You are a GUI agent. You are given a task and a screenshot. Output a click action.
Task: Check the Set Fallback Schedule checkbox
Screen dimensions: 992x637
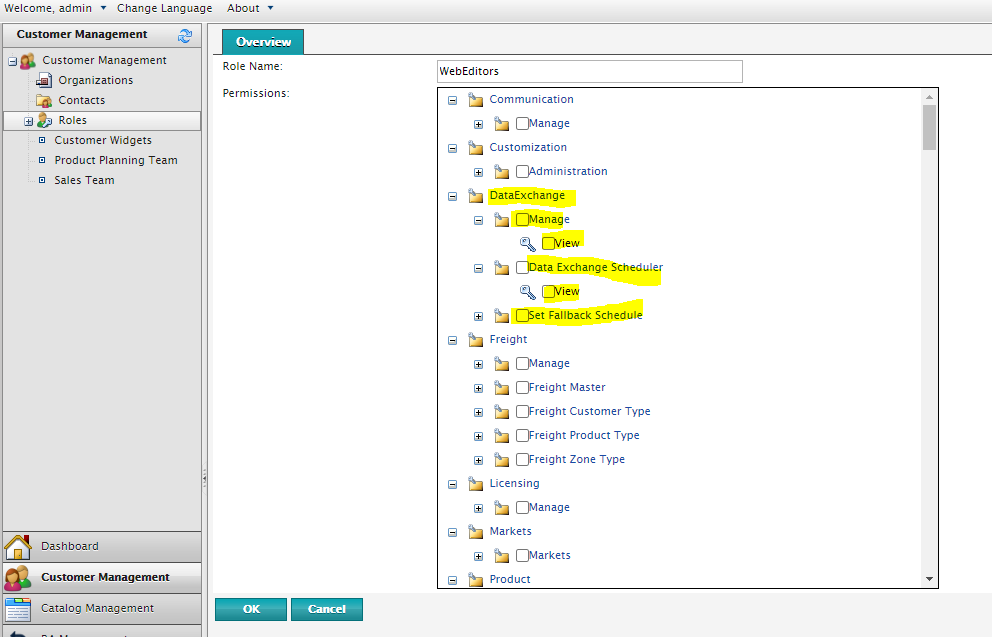pyautogui.click(x=522, y=316)
